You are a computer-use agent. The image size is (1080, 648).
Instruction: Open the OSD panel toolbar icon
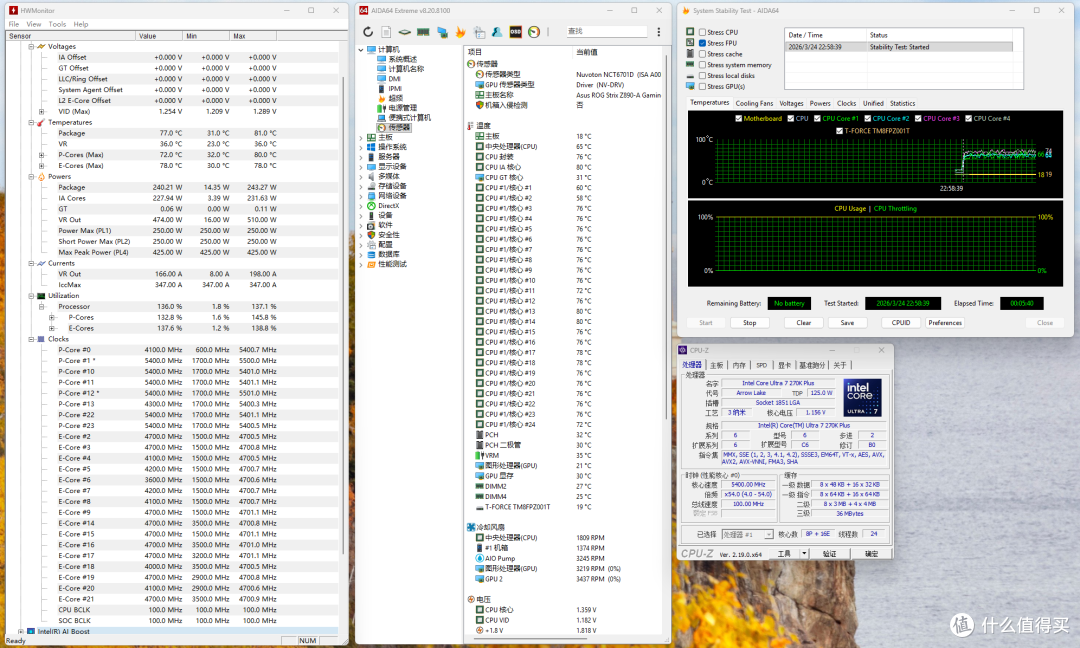tap(515, 32)
